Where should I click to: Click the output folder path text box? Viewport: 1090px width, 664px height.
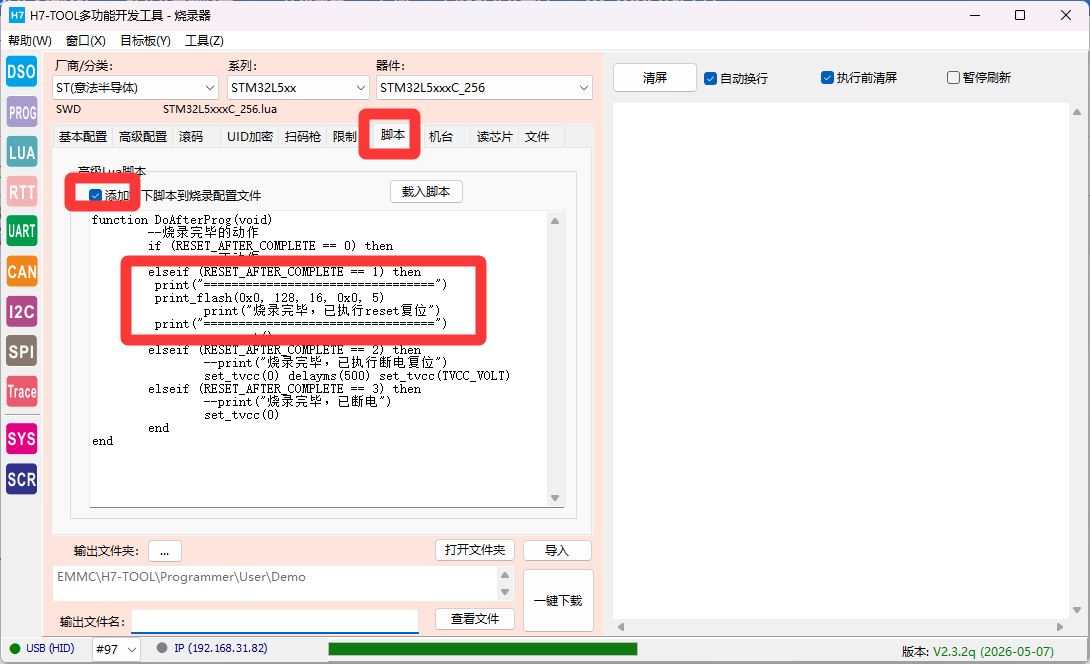275,583
